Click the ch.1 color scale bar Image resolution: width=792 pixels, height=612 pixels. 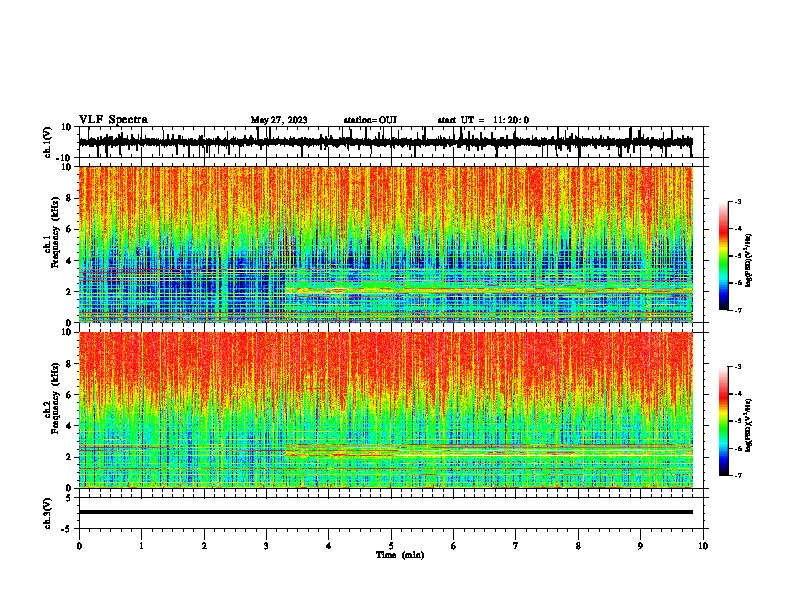723,256
